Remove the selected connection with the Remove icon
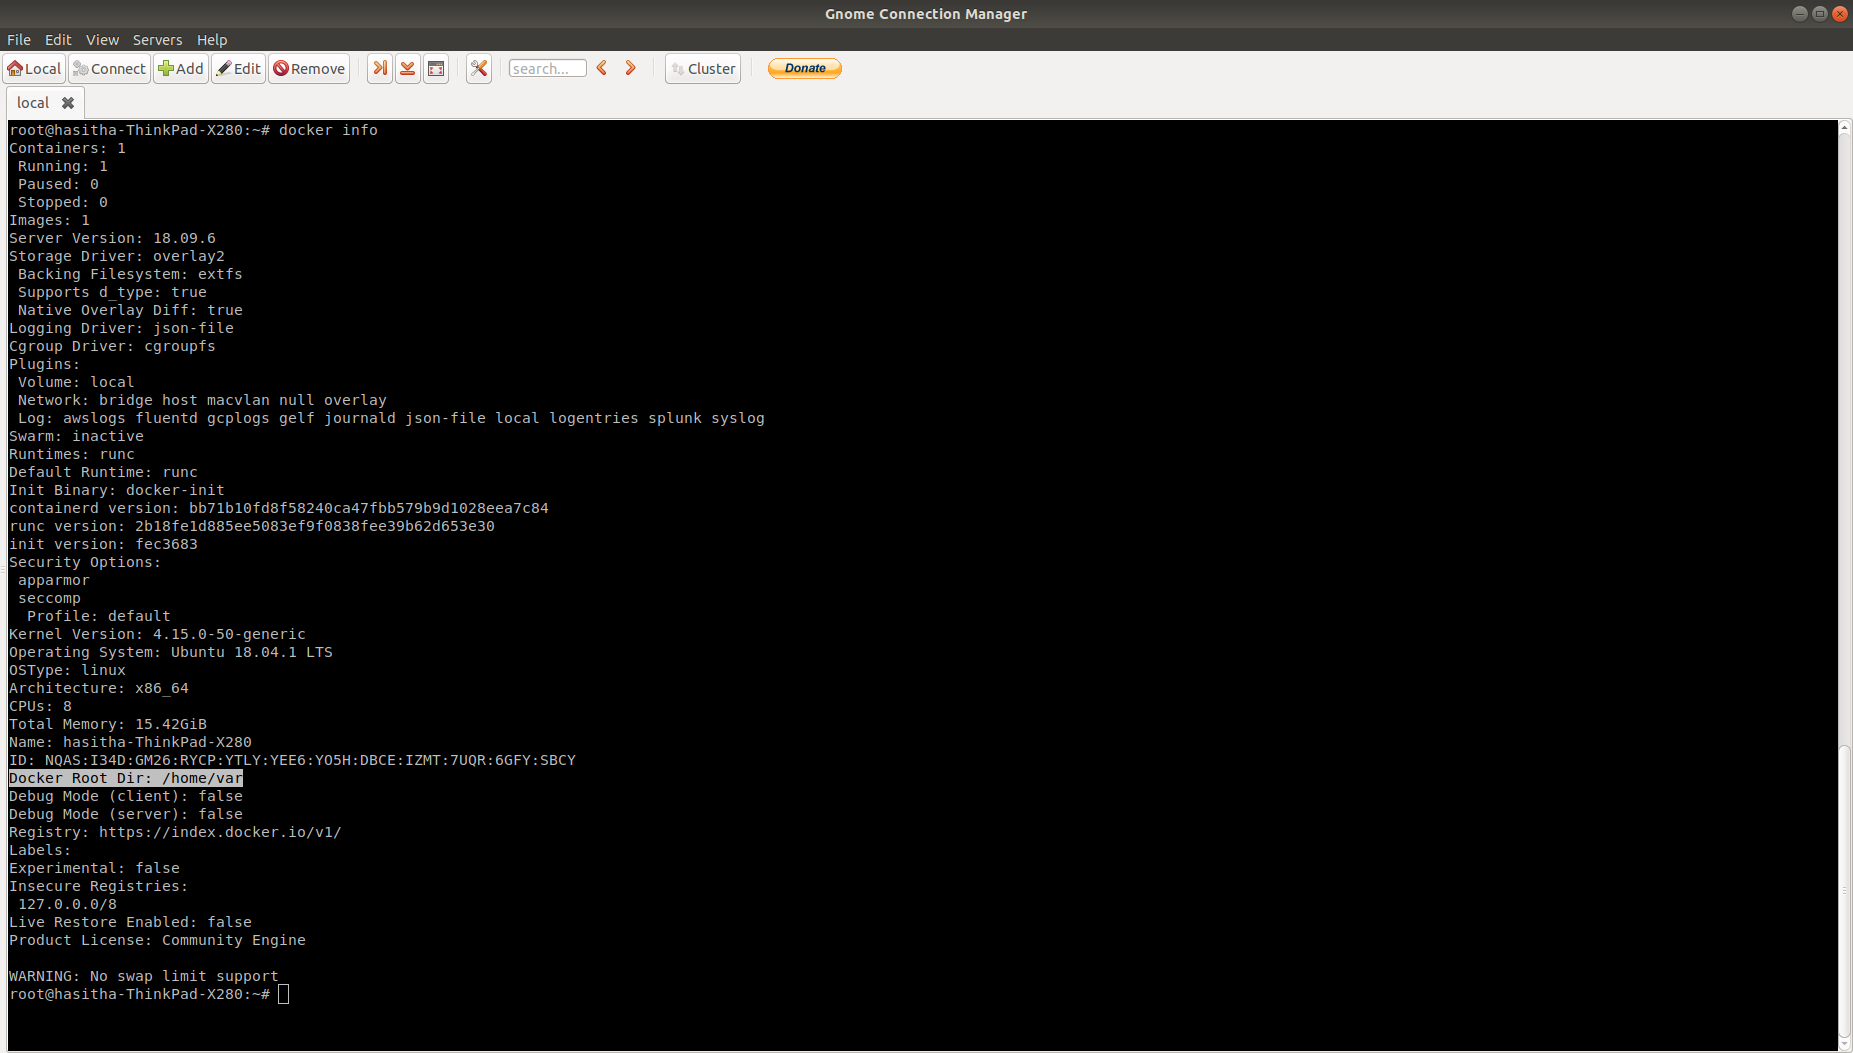This screenshot has height=1053, width=1853. pos(308,68)
